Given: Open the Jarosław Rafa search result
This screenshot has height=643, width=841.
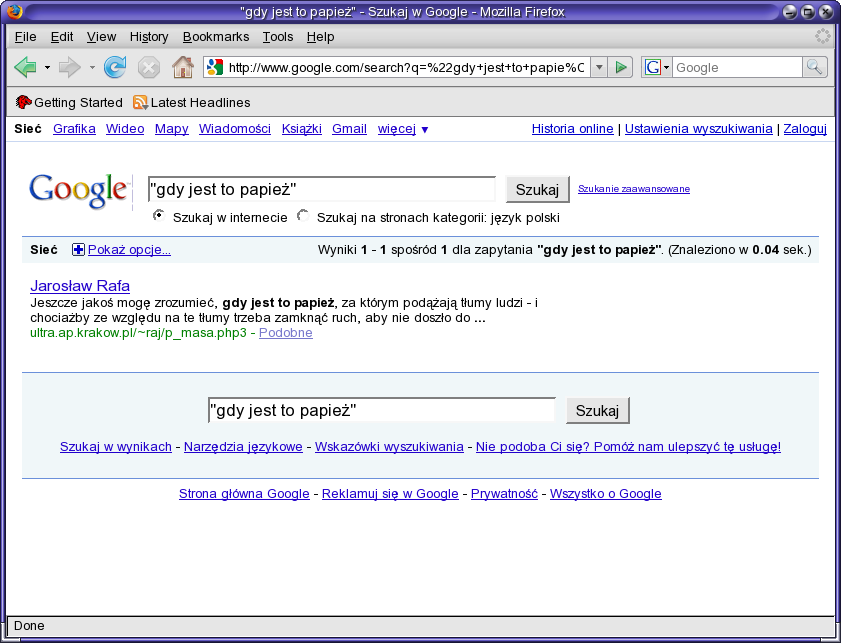Looking at the screenshot, I should pos(80,285).
